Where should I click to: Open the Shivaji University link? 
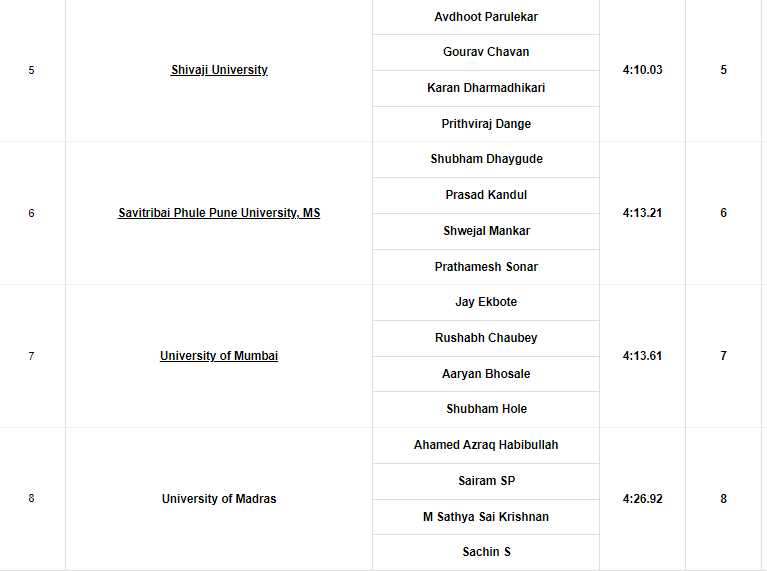click(x=219, y=70)
